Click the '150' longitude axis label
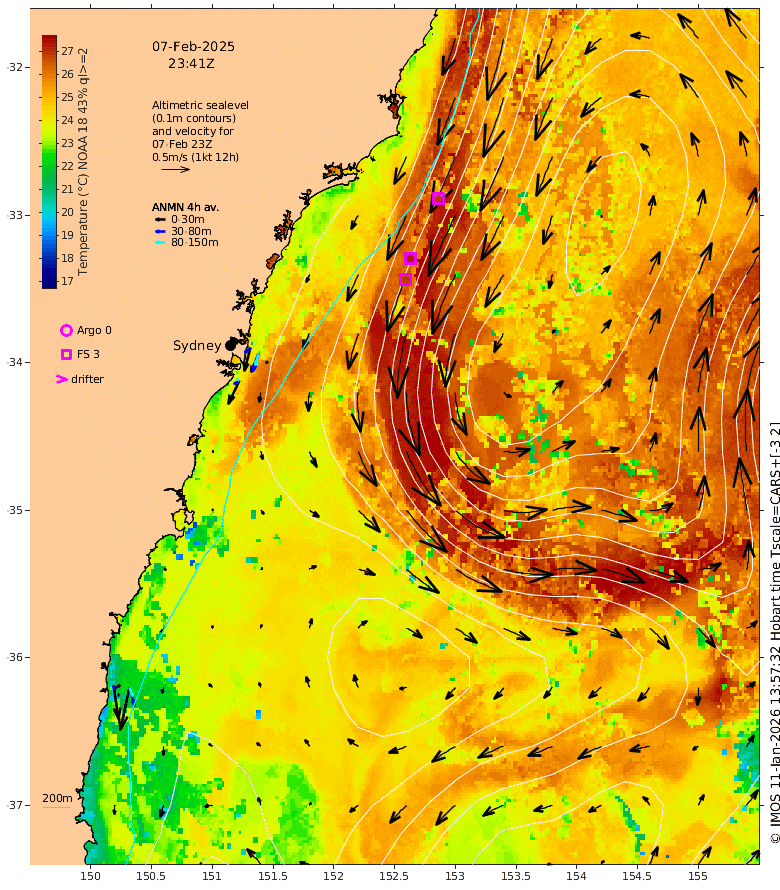 point(90,876)
